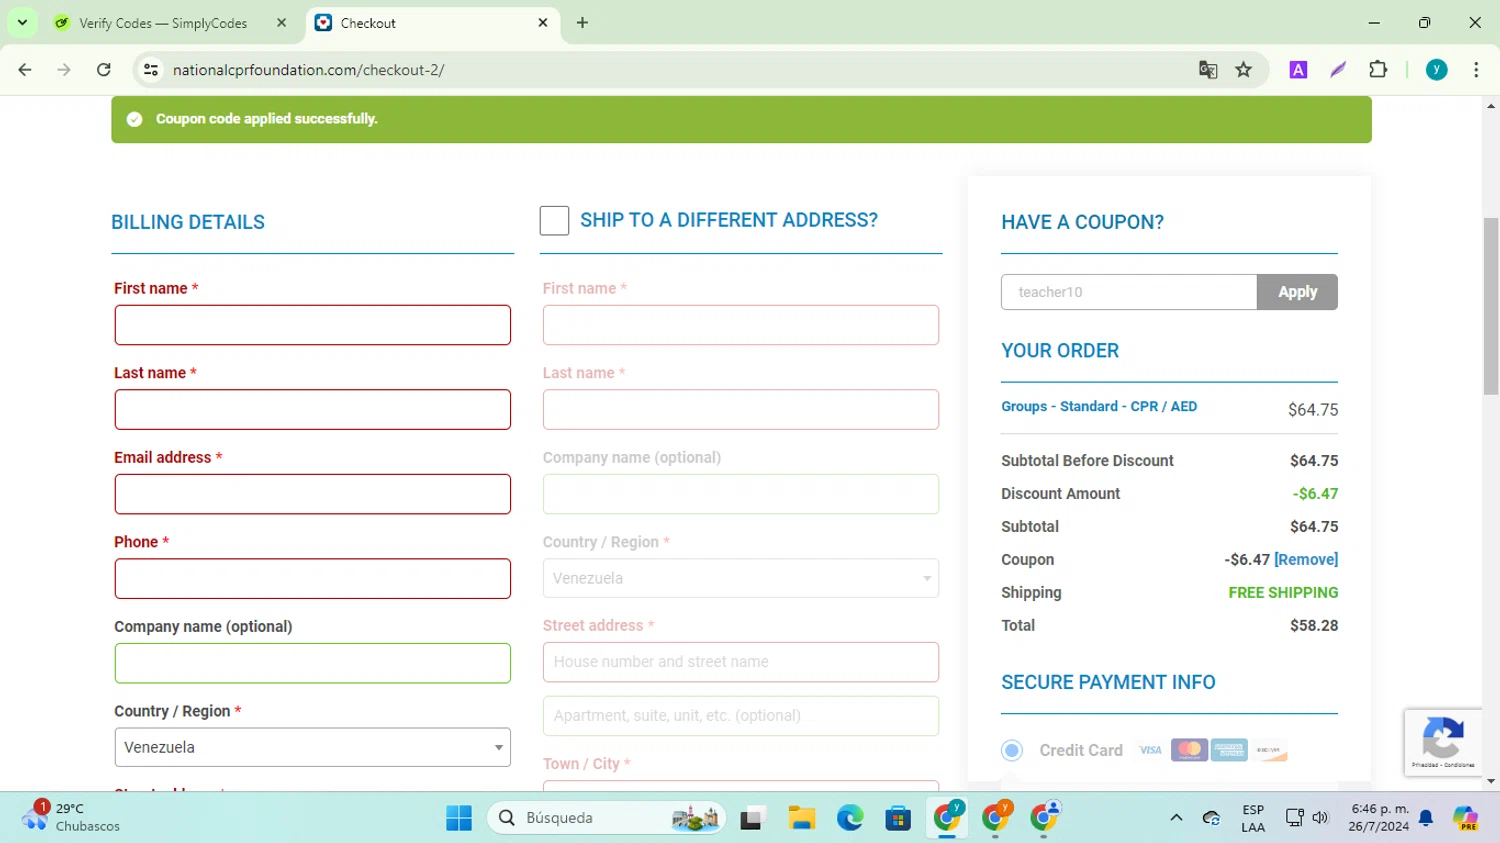
Task: Open Chrome's three-dot menu
Action: tap(1476, 70)
